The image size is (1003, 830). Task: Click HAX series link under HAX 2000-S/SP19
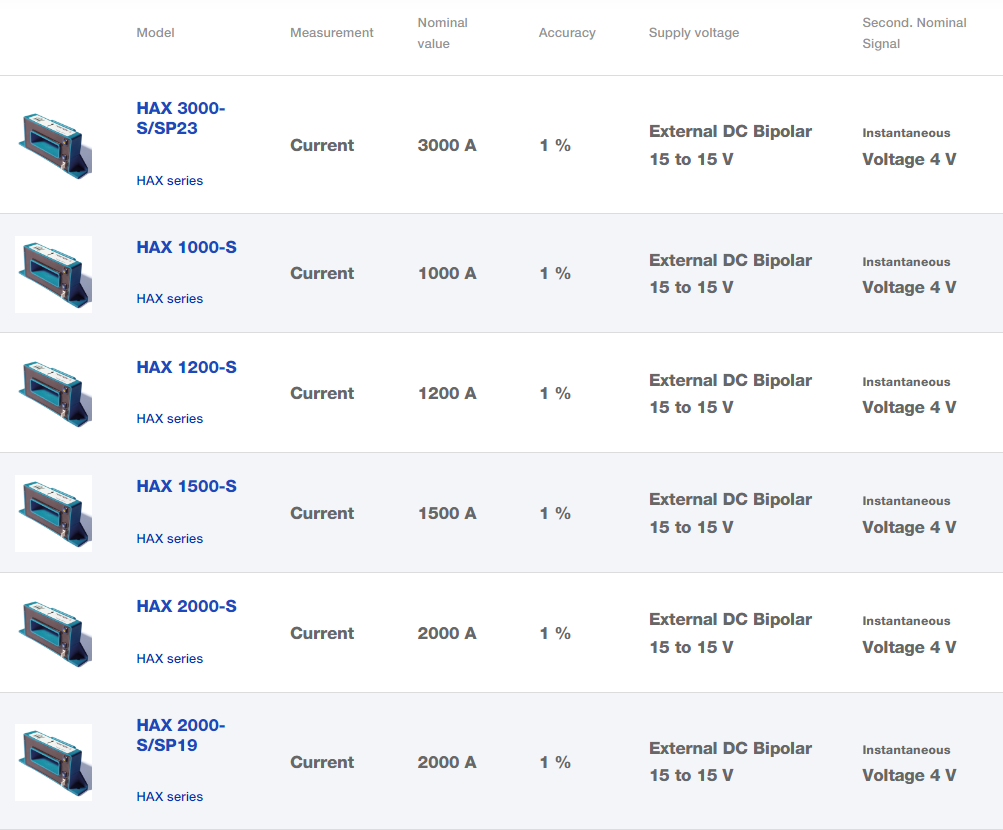pos(170,797)
